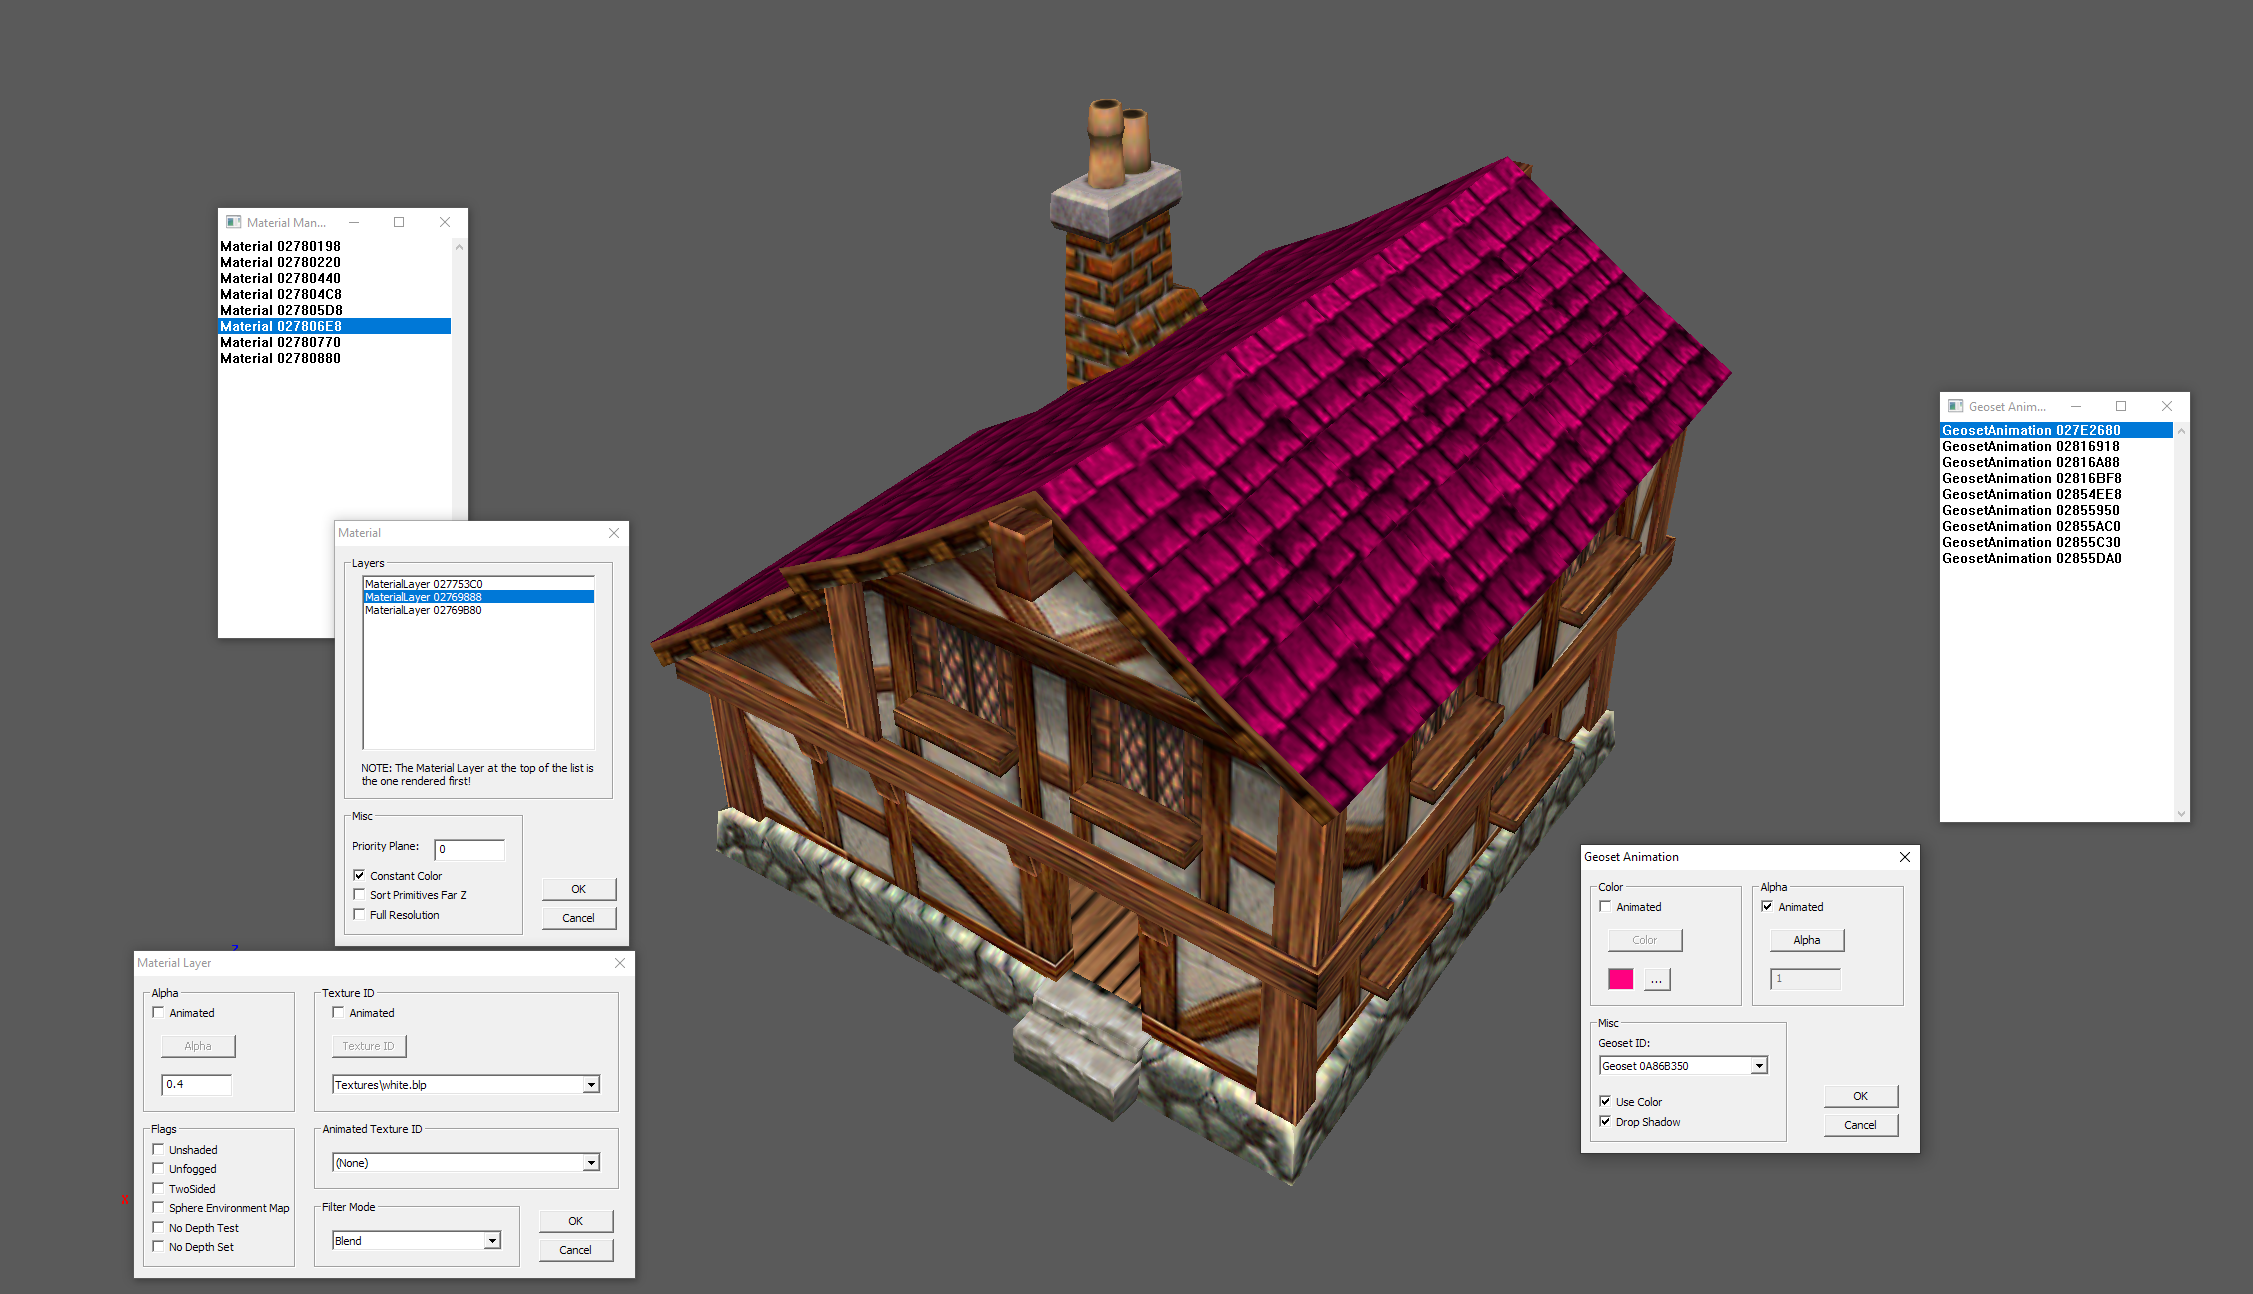This screenshot has width=2253, height=1294.
Task: Click Geoset Animation Manager window title icon
Action: (x=1955, y=406)
